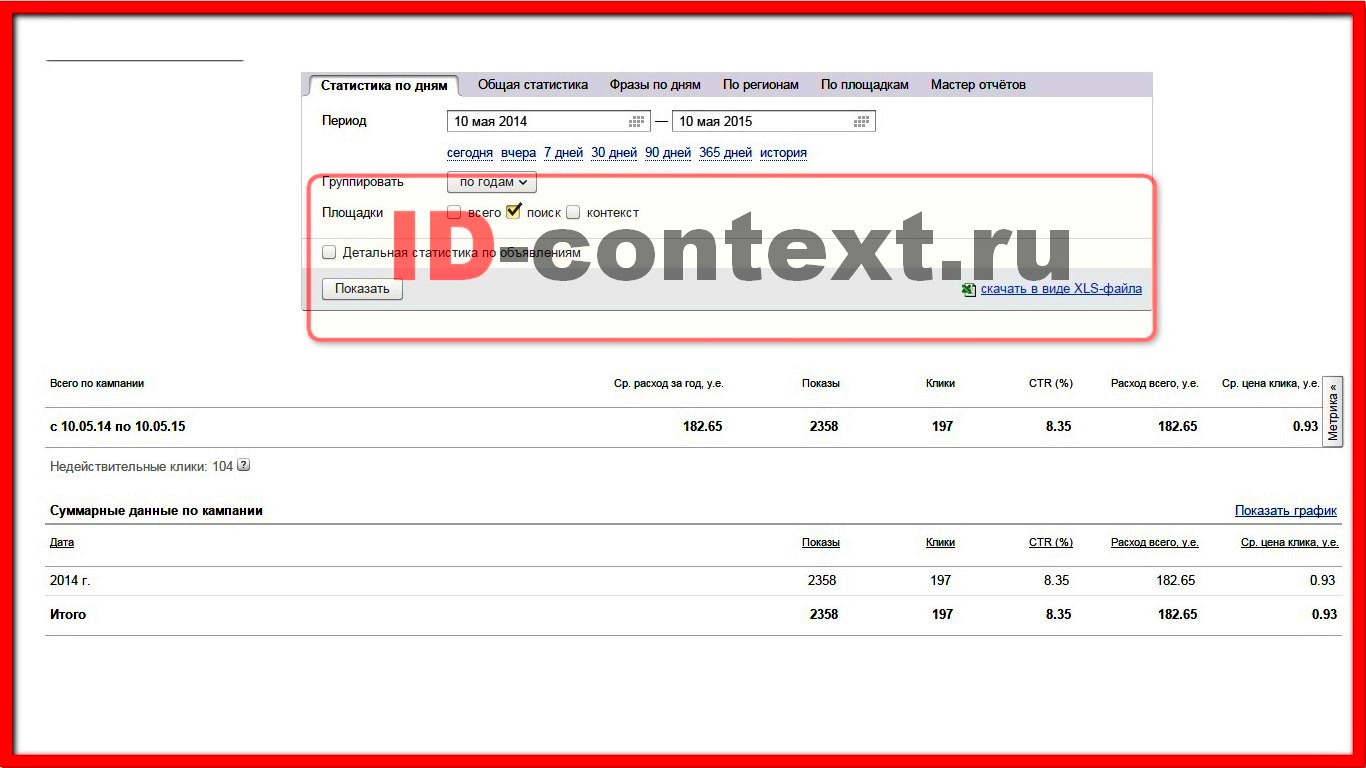Open the 'Фразы по дням' tab

655,85
